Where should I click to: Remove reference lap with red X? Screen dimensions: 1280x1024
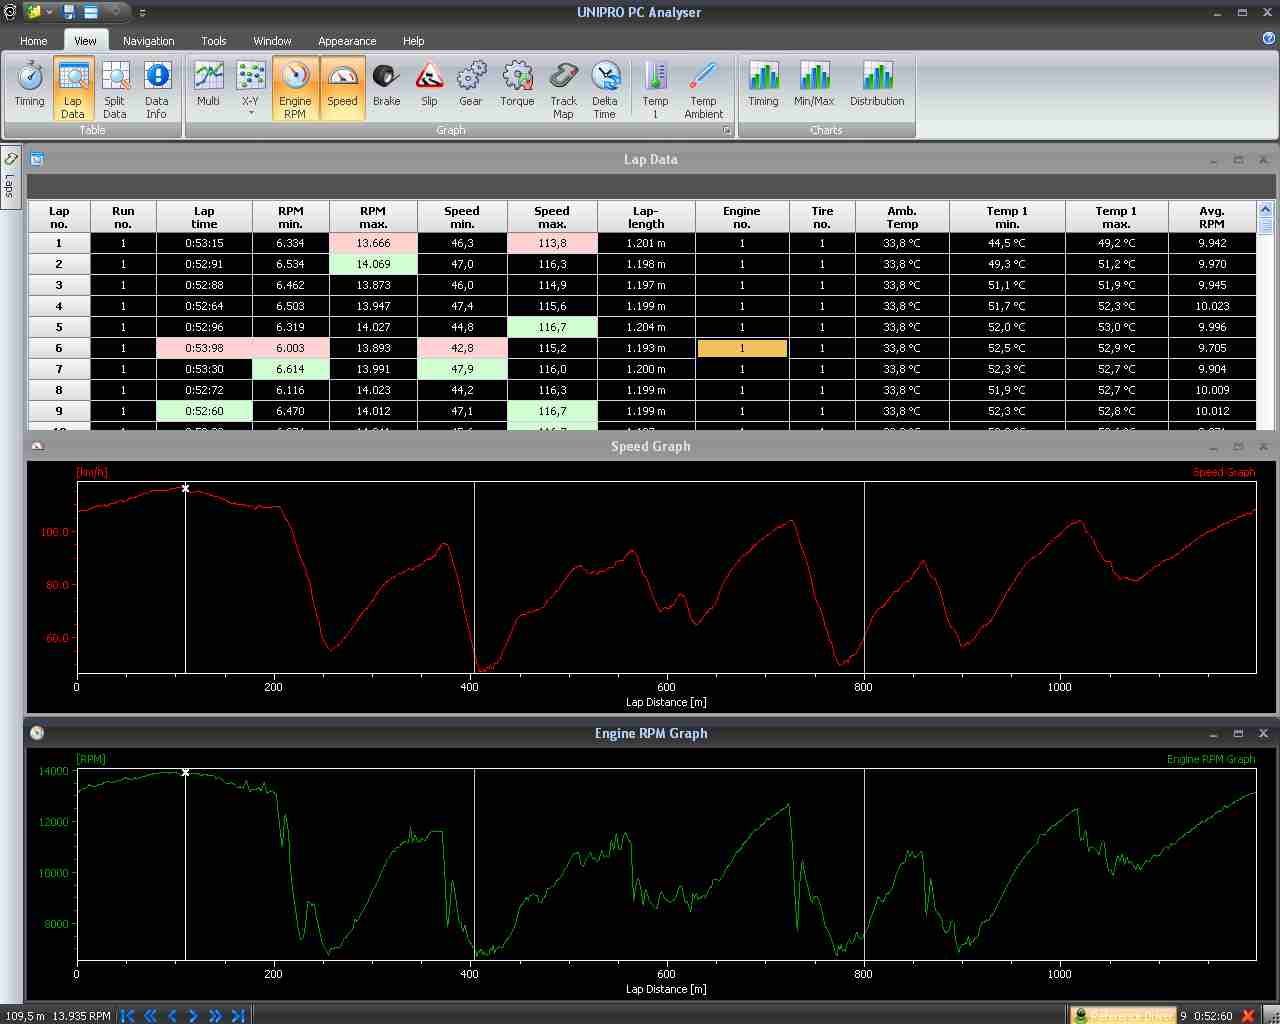click(1248, 1015)
